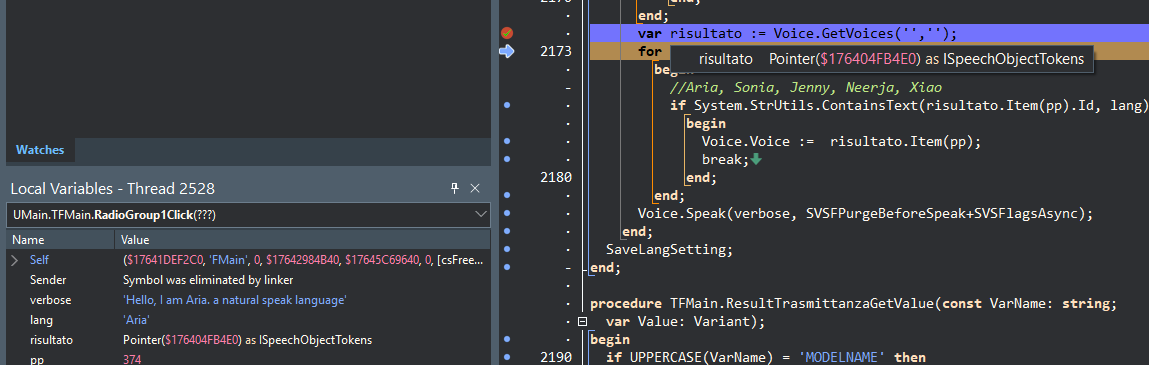Click the value 374 of pp
The width and height of the screenshot is (1149, 365).
[x=132, y=360]
